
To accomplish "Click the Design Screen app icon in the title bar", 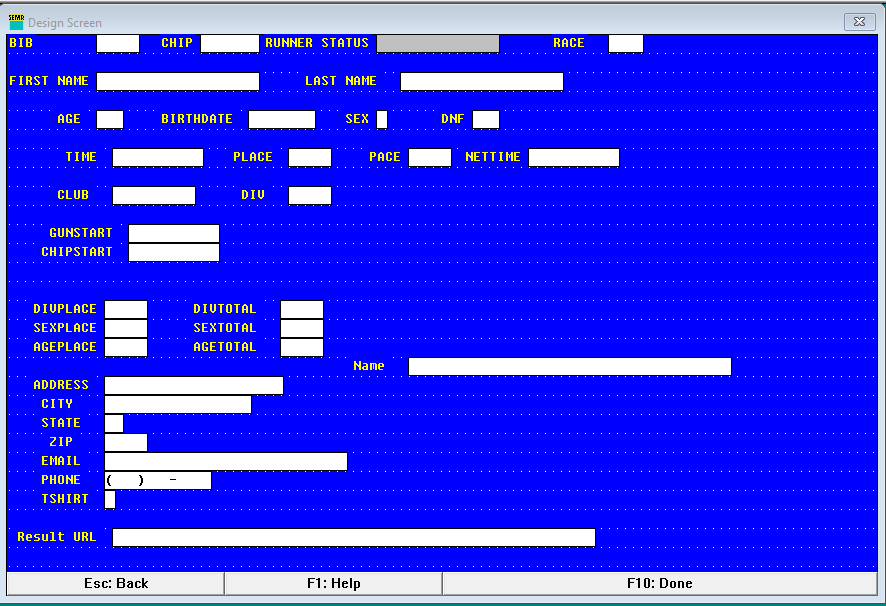I will 16,22.
